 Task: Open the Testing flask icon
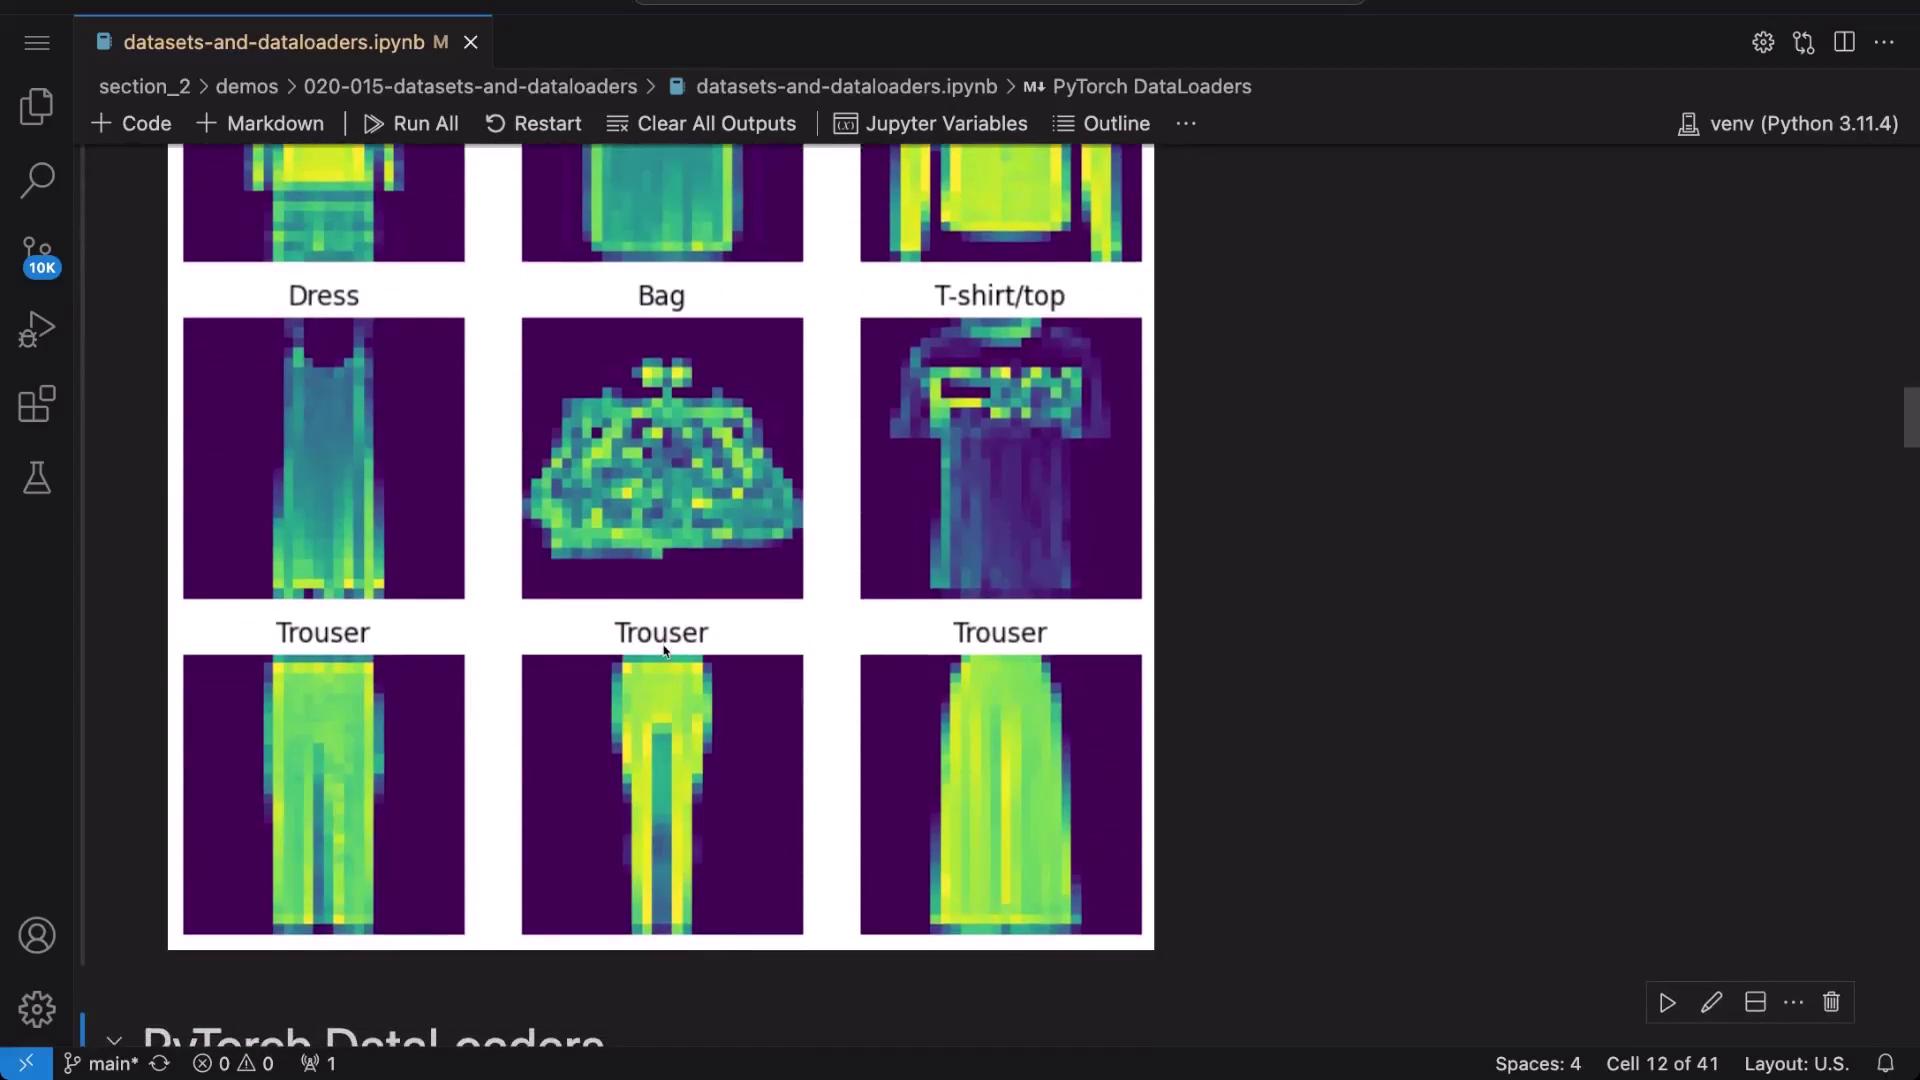[37, 478]
